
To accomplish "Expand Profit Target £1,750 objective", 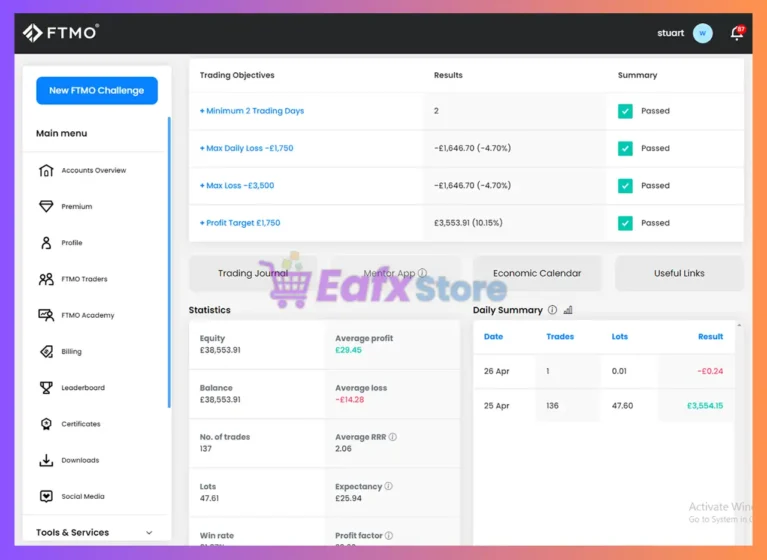I will [240, 223].
